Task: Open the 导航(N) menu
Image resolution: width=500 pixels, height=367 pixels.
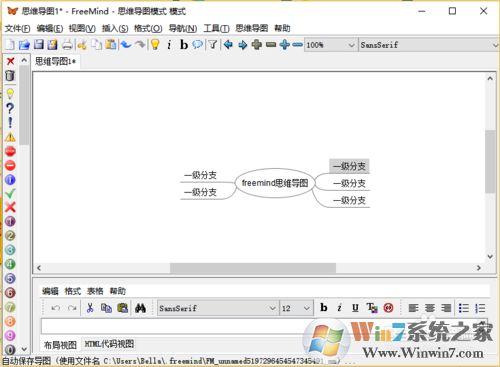Action: [x=183, y=29]
